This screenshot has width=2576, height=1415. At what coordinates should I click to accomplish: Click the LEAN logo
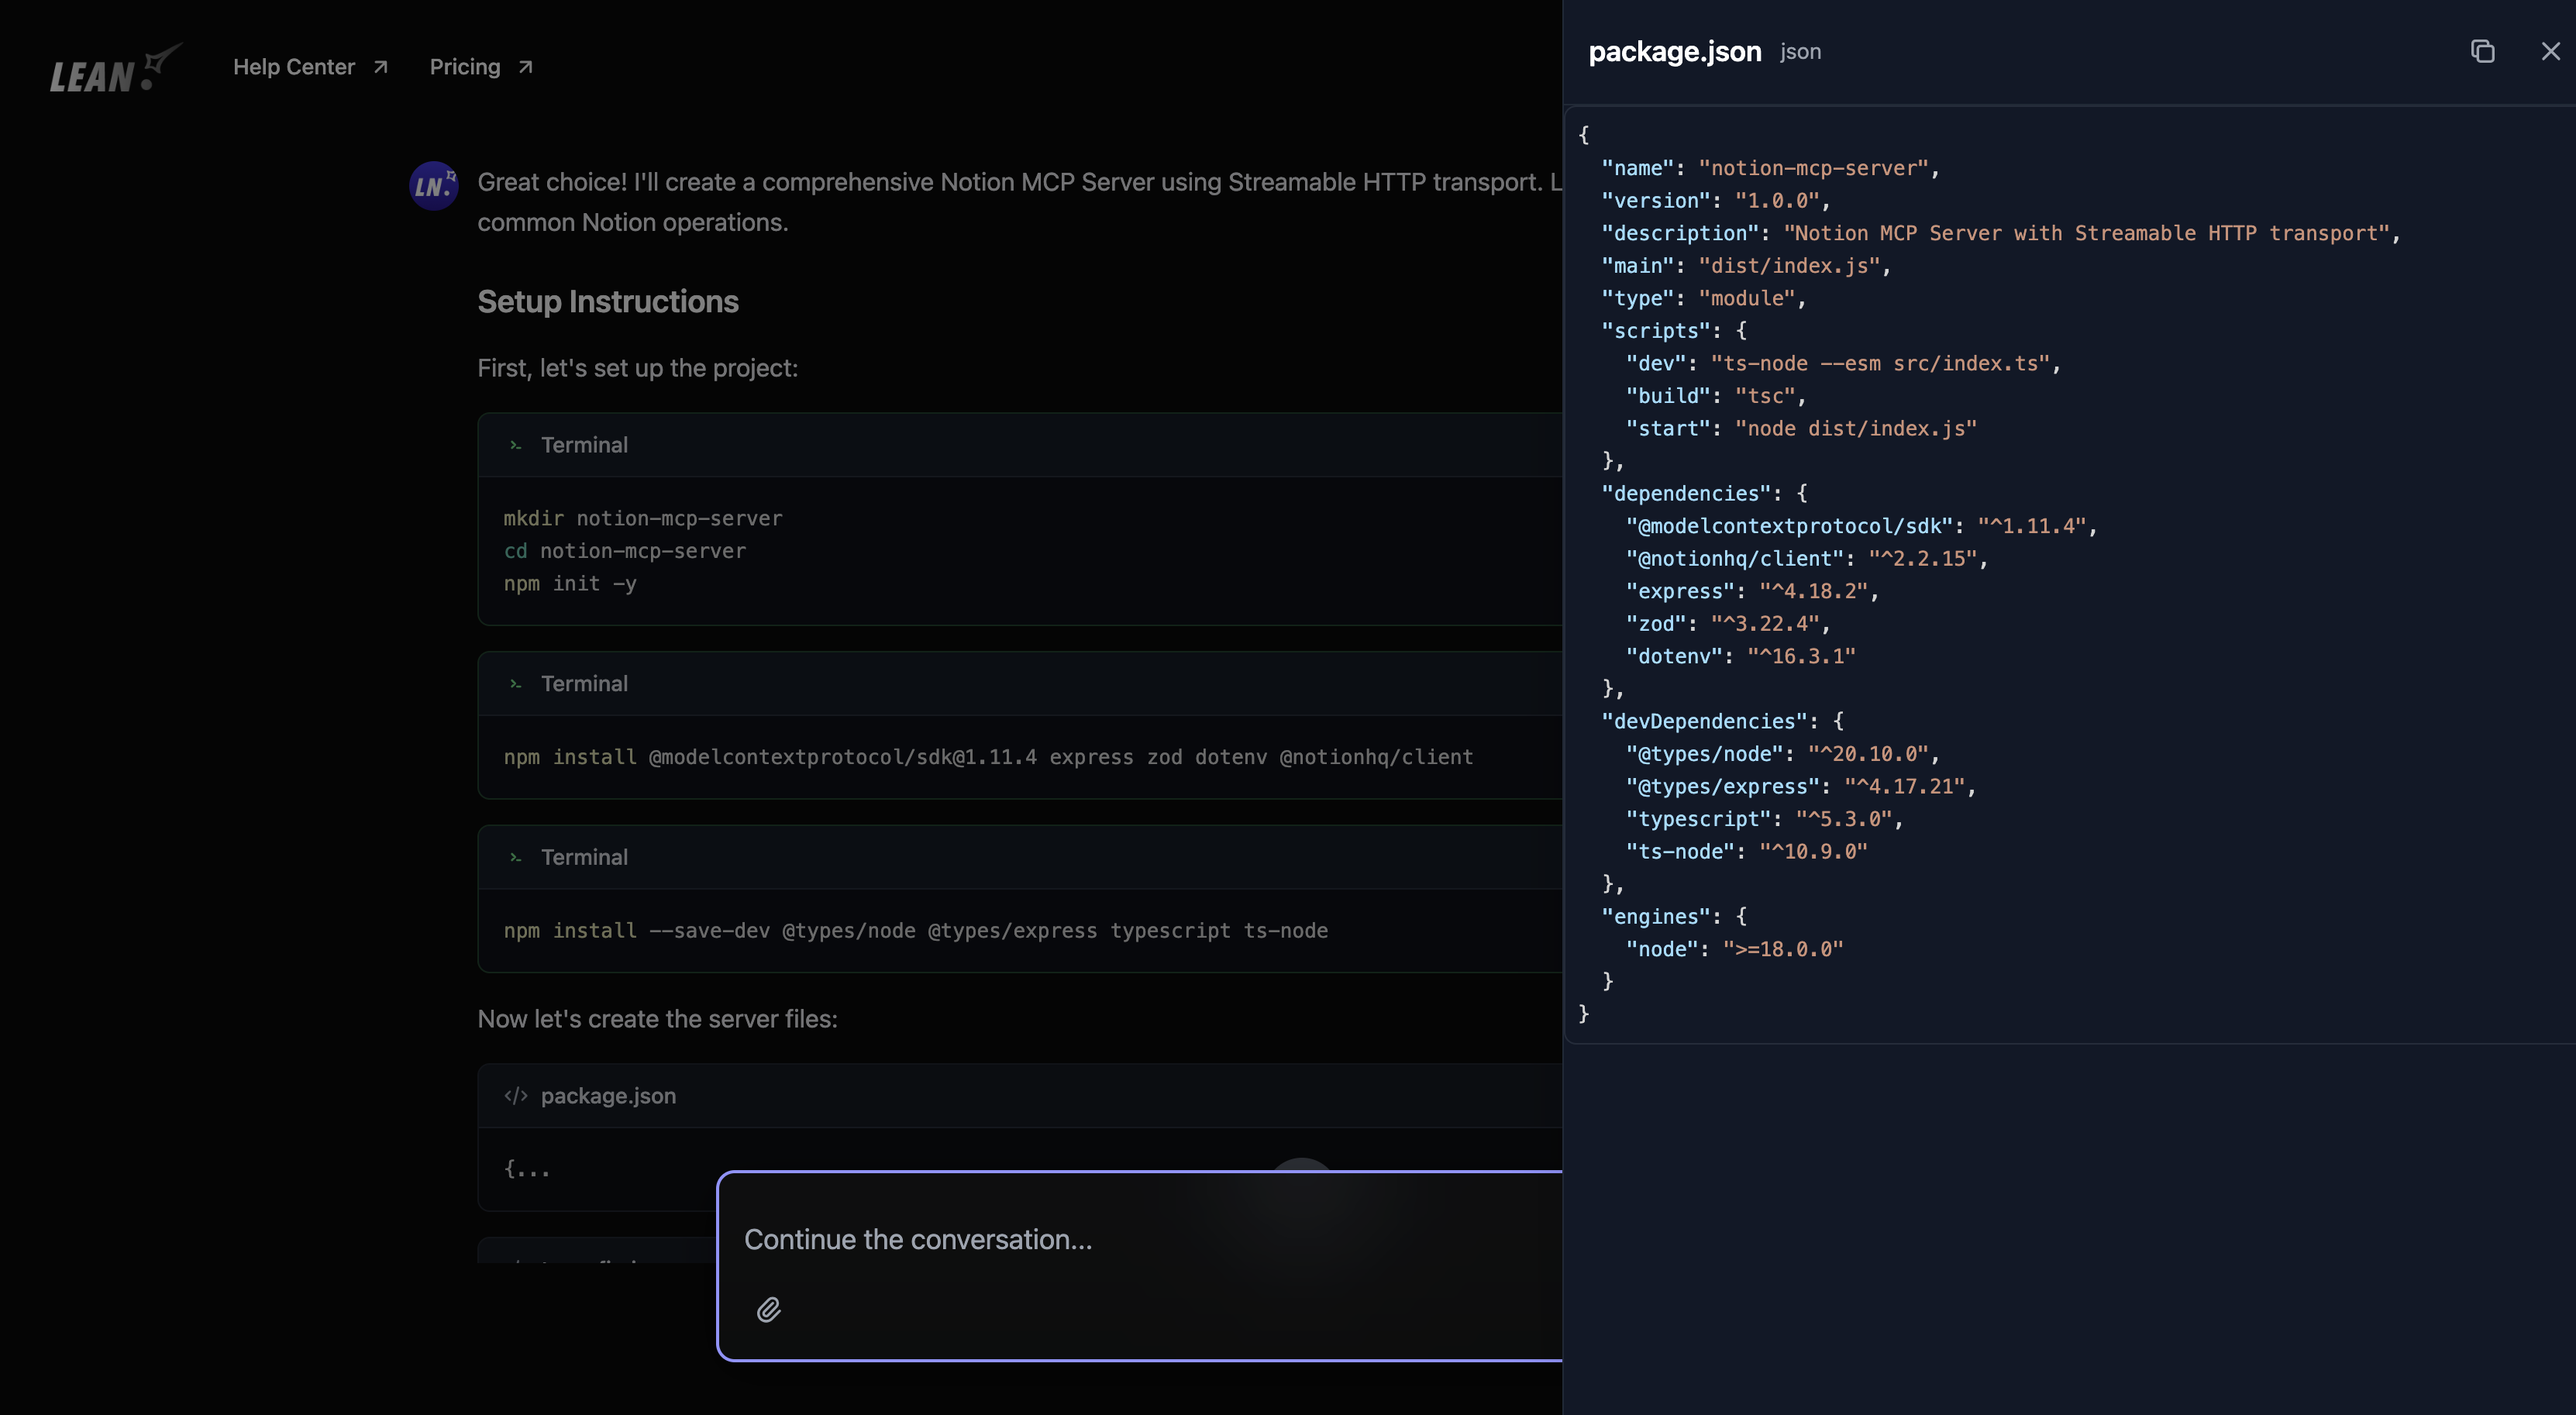[x=116, y=68]
